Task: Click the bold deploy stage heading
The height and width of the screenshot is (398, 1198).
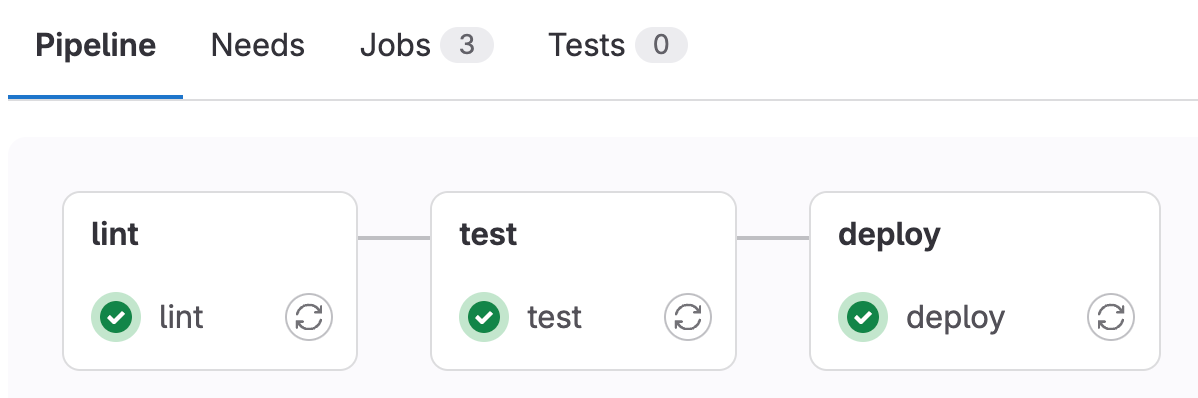Action: tap(889, 235)
